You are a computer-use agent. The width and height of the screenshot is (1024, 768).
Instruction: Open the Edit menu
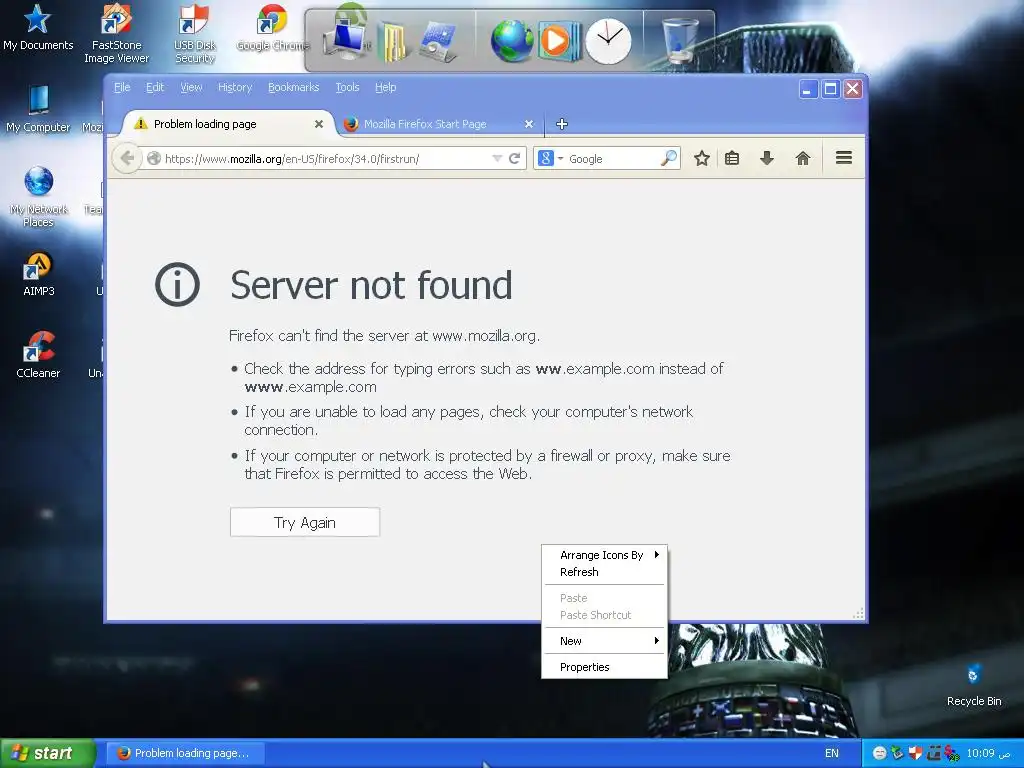coord(155,87)
